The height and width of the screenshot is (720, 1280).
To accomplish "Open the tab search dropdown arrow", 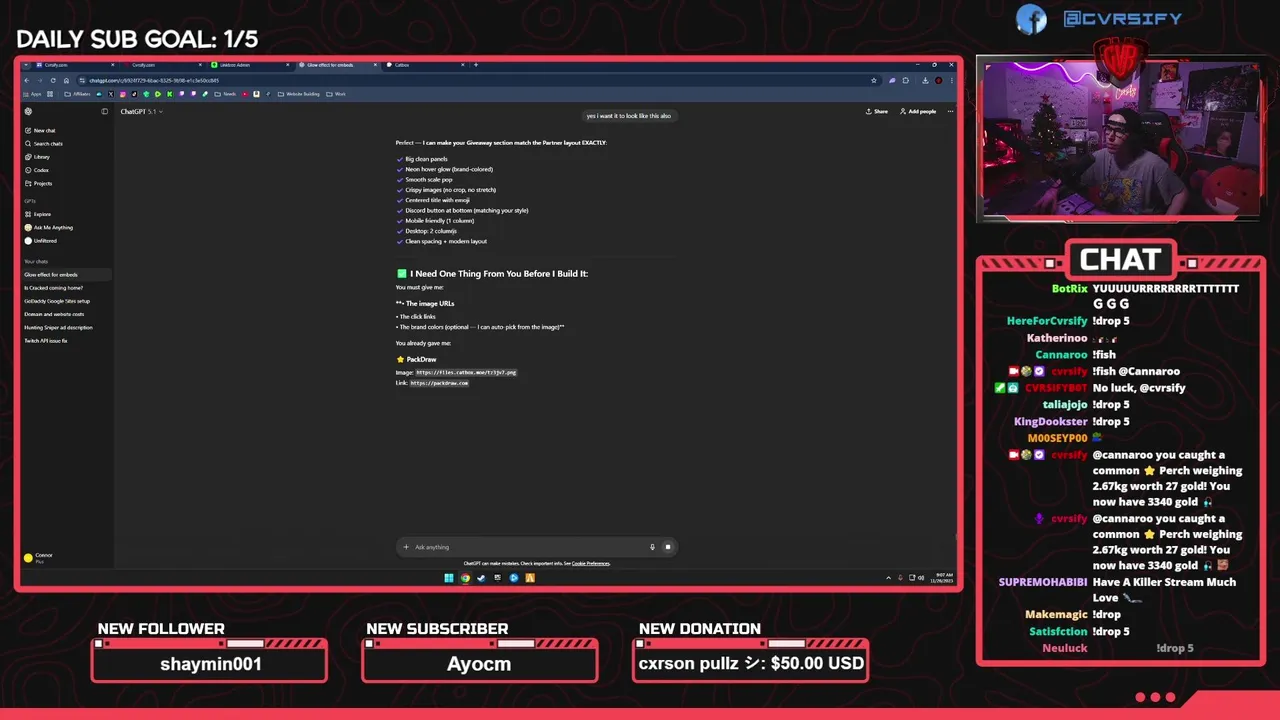I will click(x=26, y=65).
